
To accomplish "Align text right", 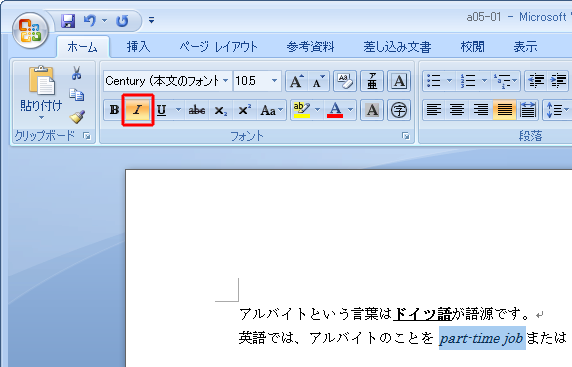I will (481, 110).
